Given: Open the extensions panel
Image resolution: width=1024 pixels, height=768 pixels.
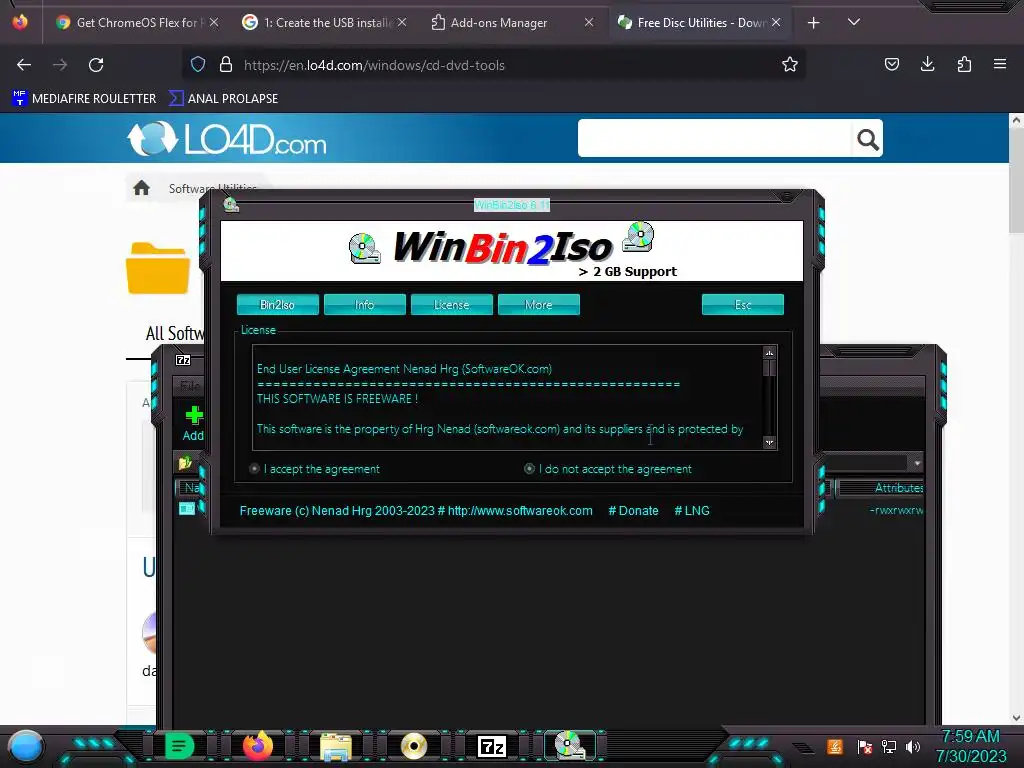Looking at the screenshot, I should (x=964, y=64).
